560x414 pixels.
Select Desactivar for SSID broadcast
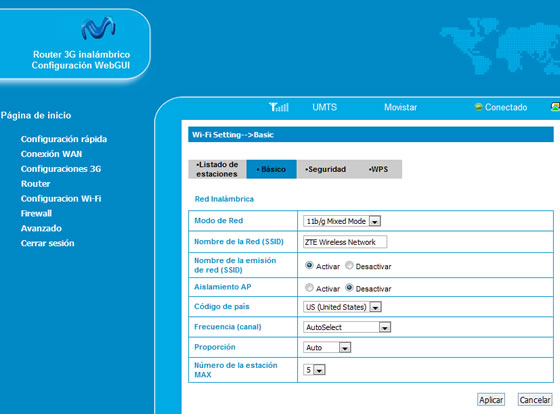(349, 265)
